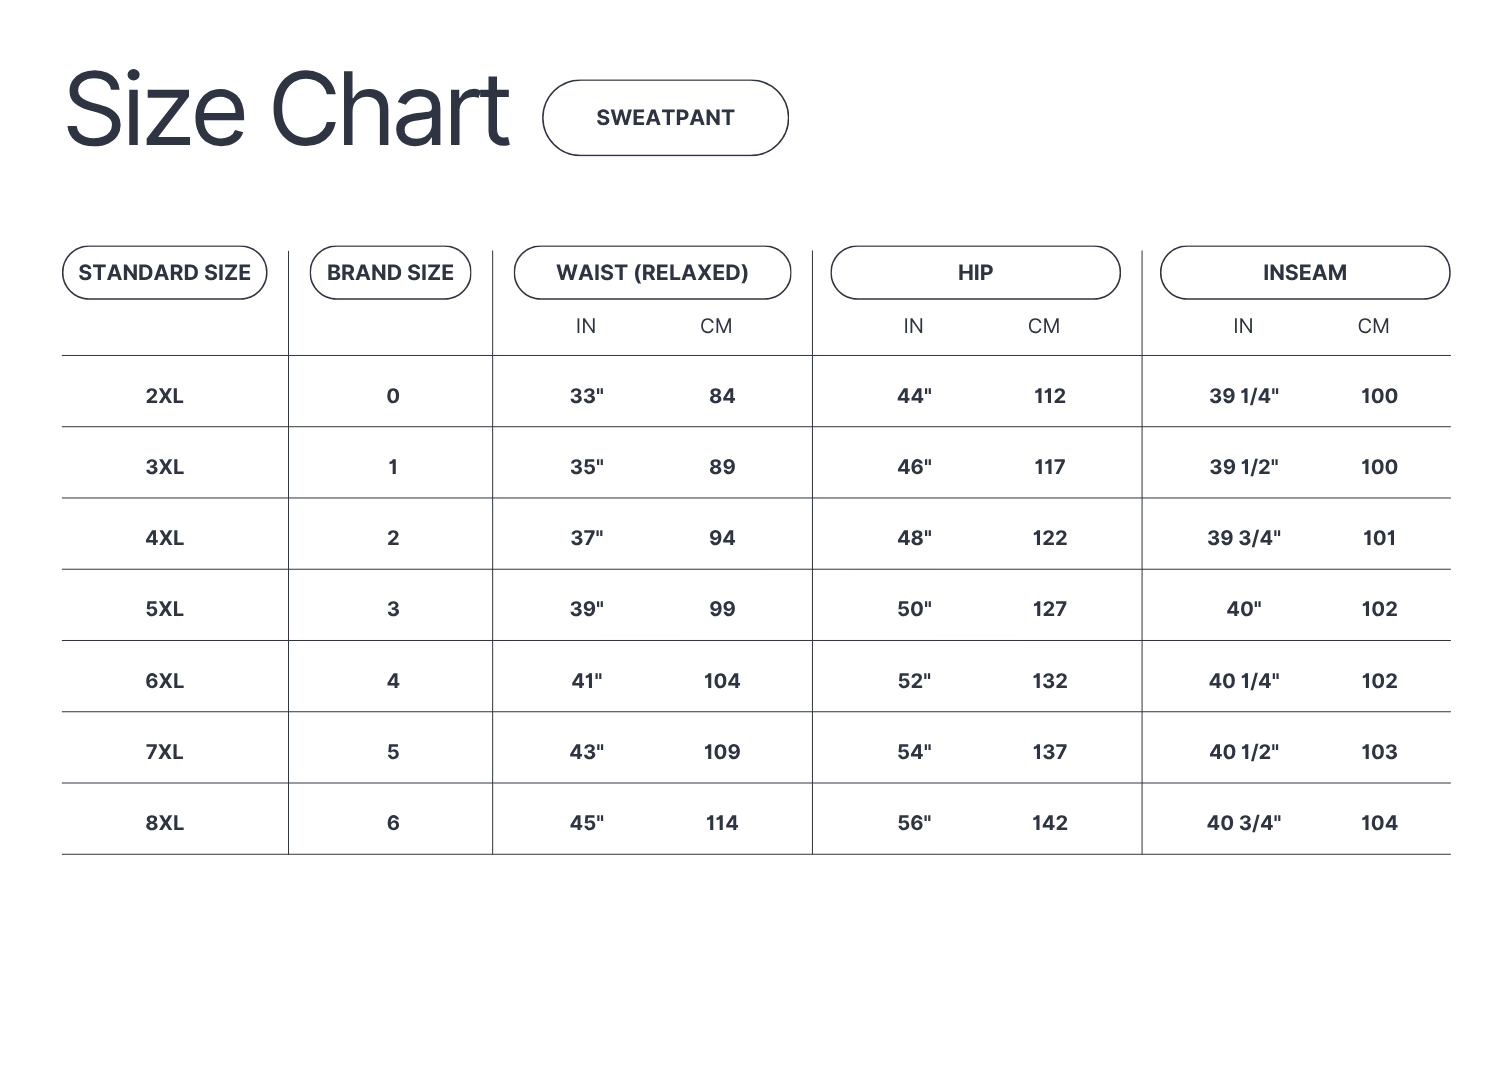The image size is (1500, 1080).
Task: Click the Size Chart title text
Action: 288,110
